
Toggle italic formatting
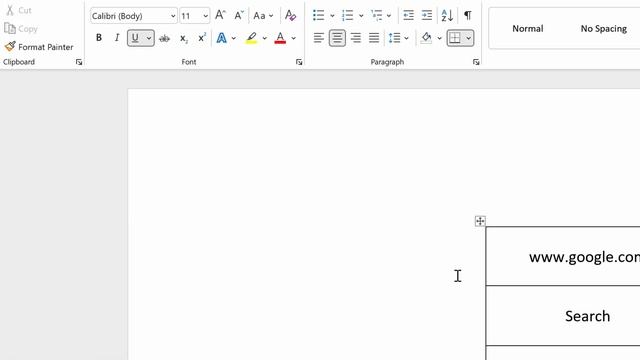tap(117, 38)
